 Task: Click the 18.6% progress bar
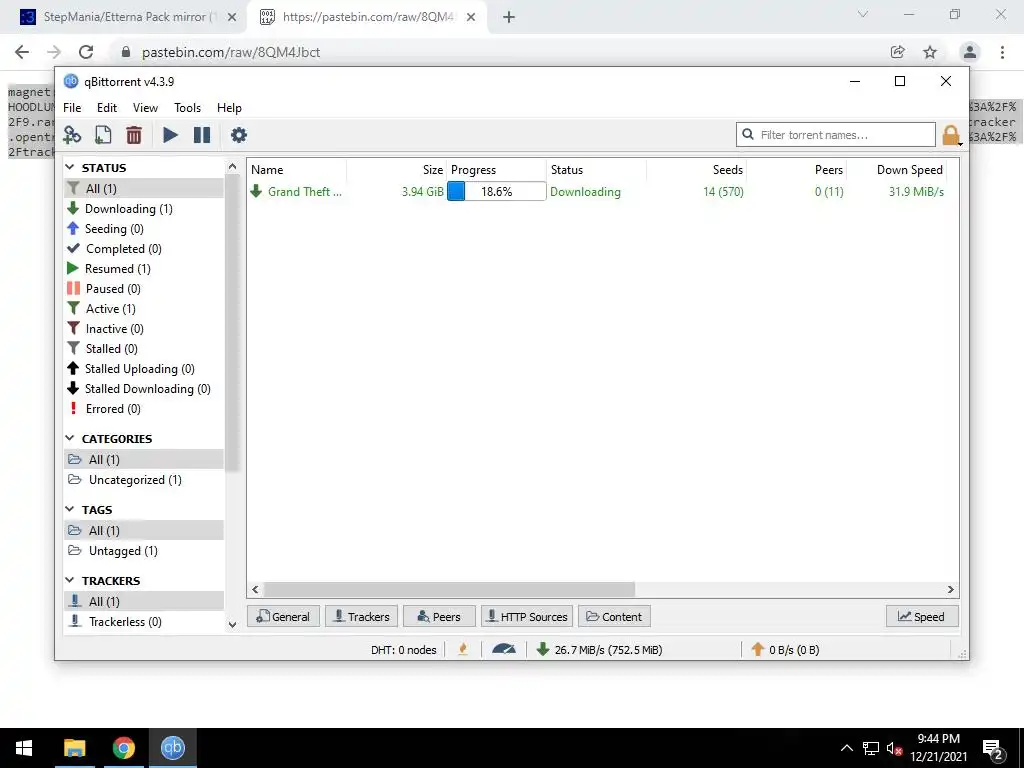tap(496, 191)
